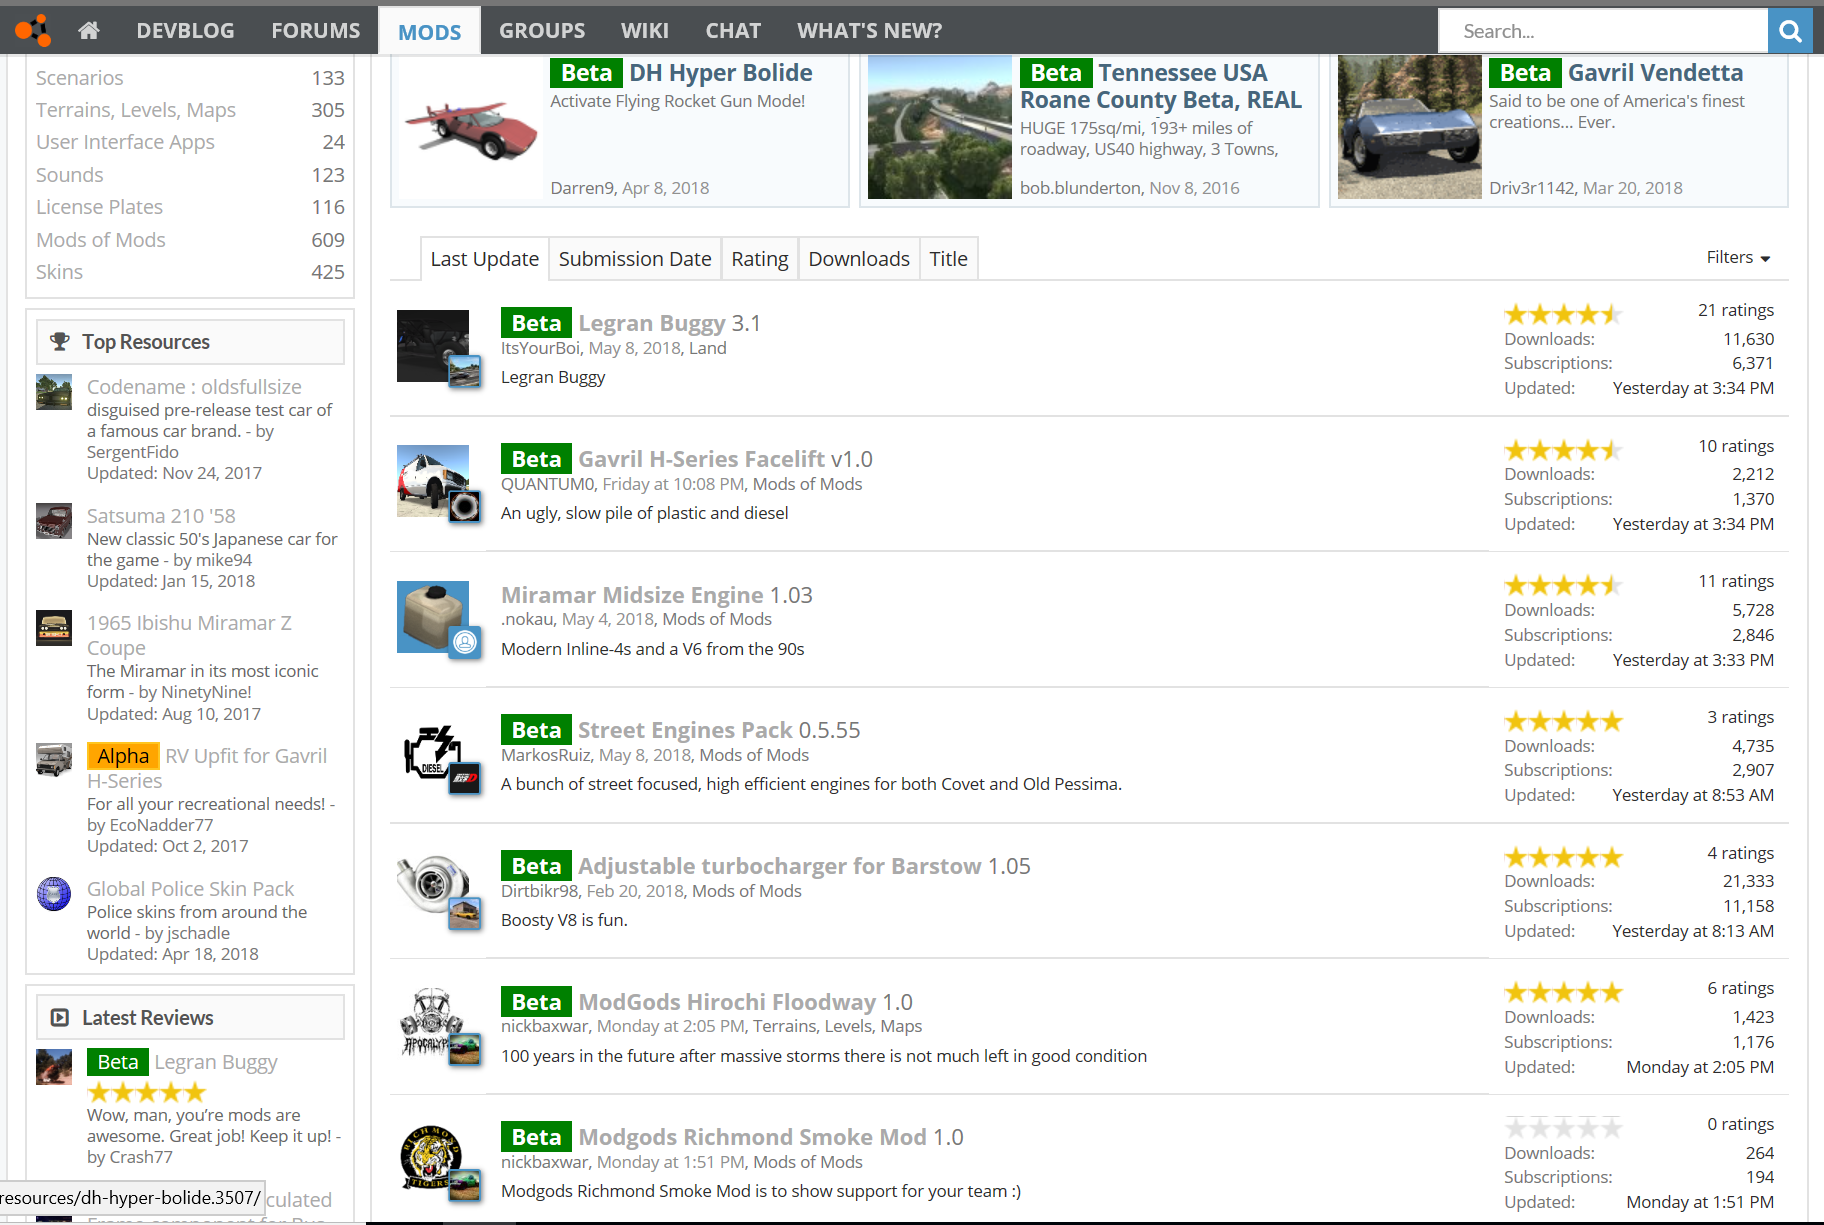Viewport: 1824px width, 1225px height.
Task: Open the GROUPS menu item
Action: point(542,31)
